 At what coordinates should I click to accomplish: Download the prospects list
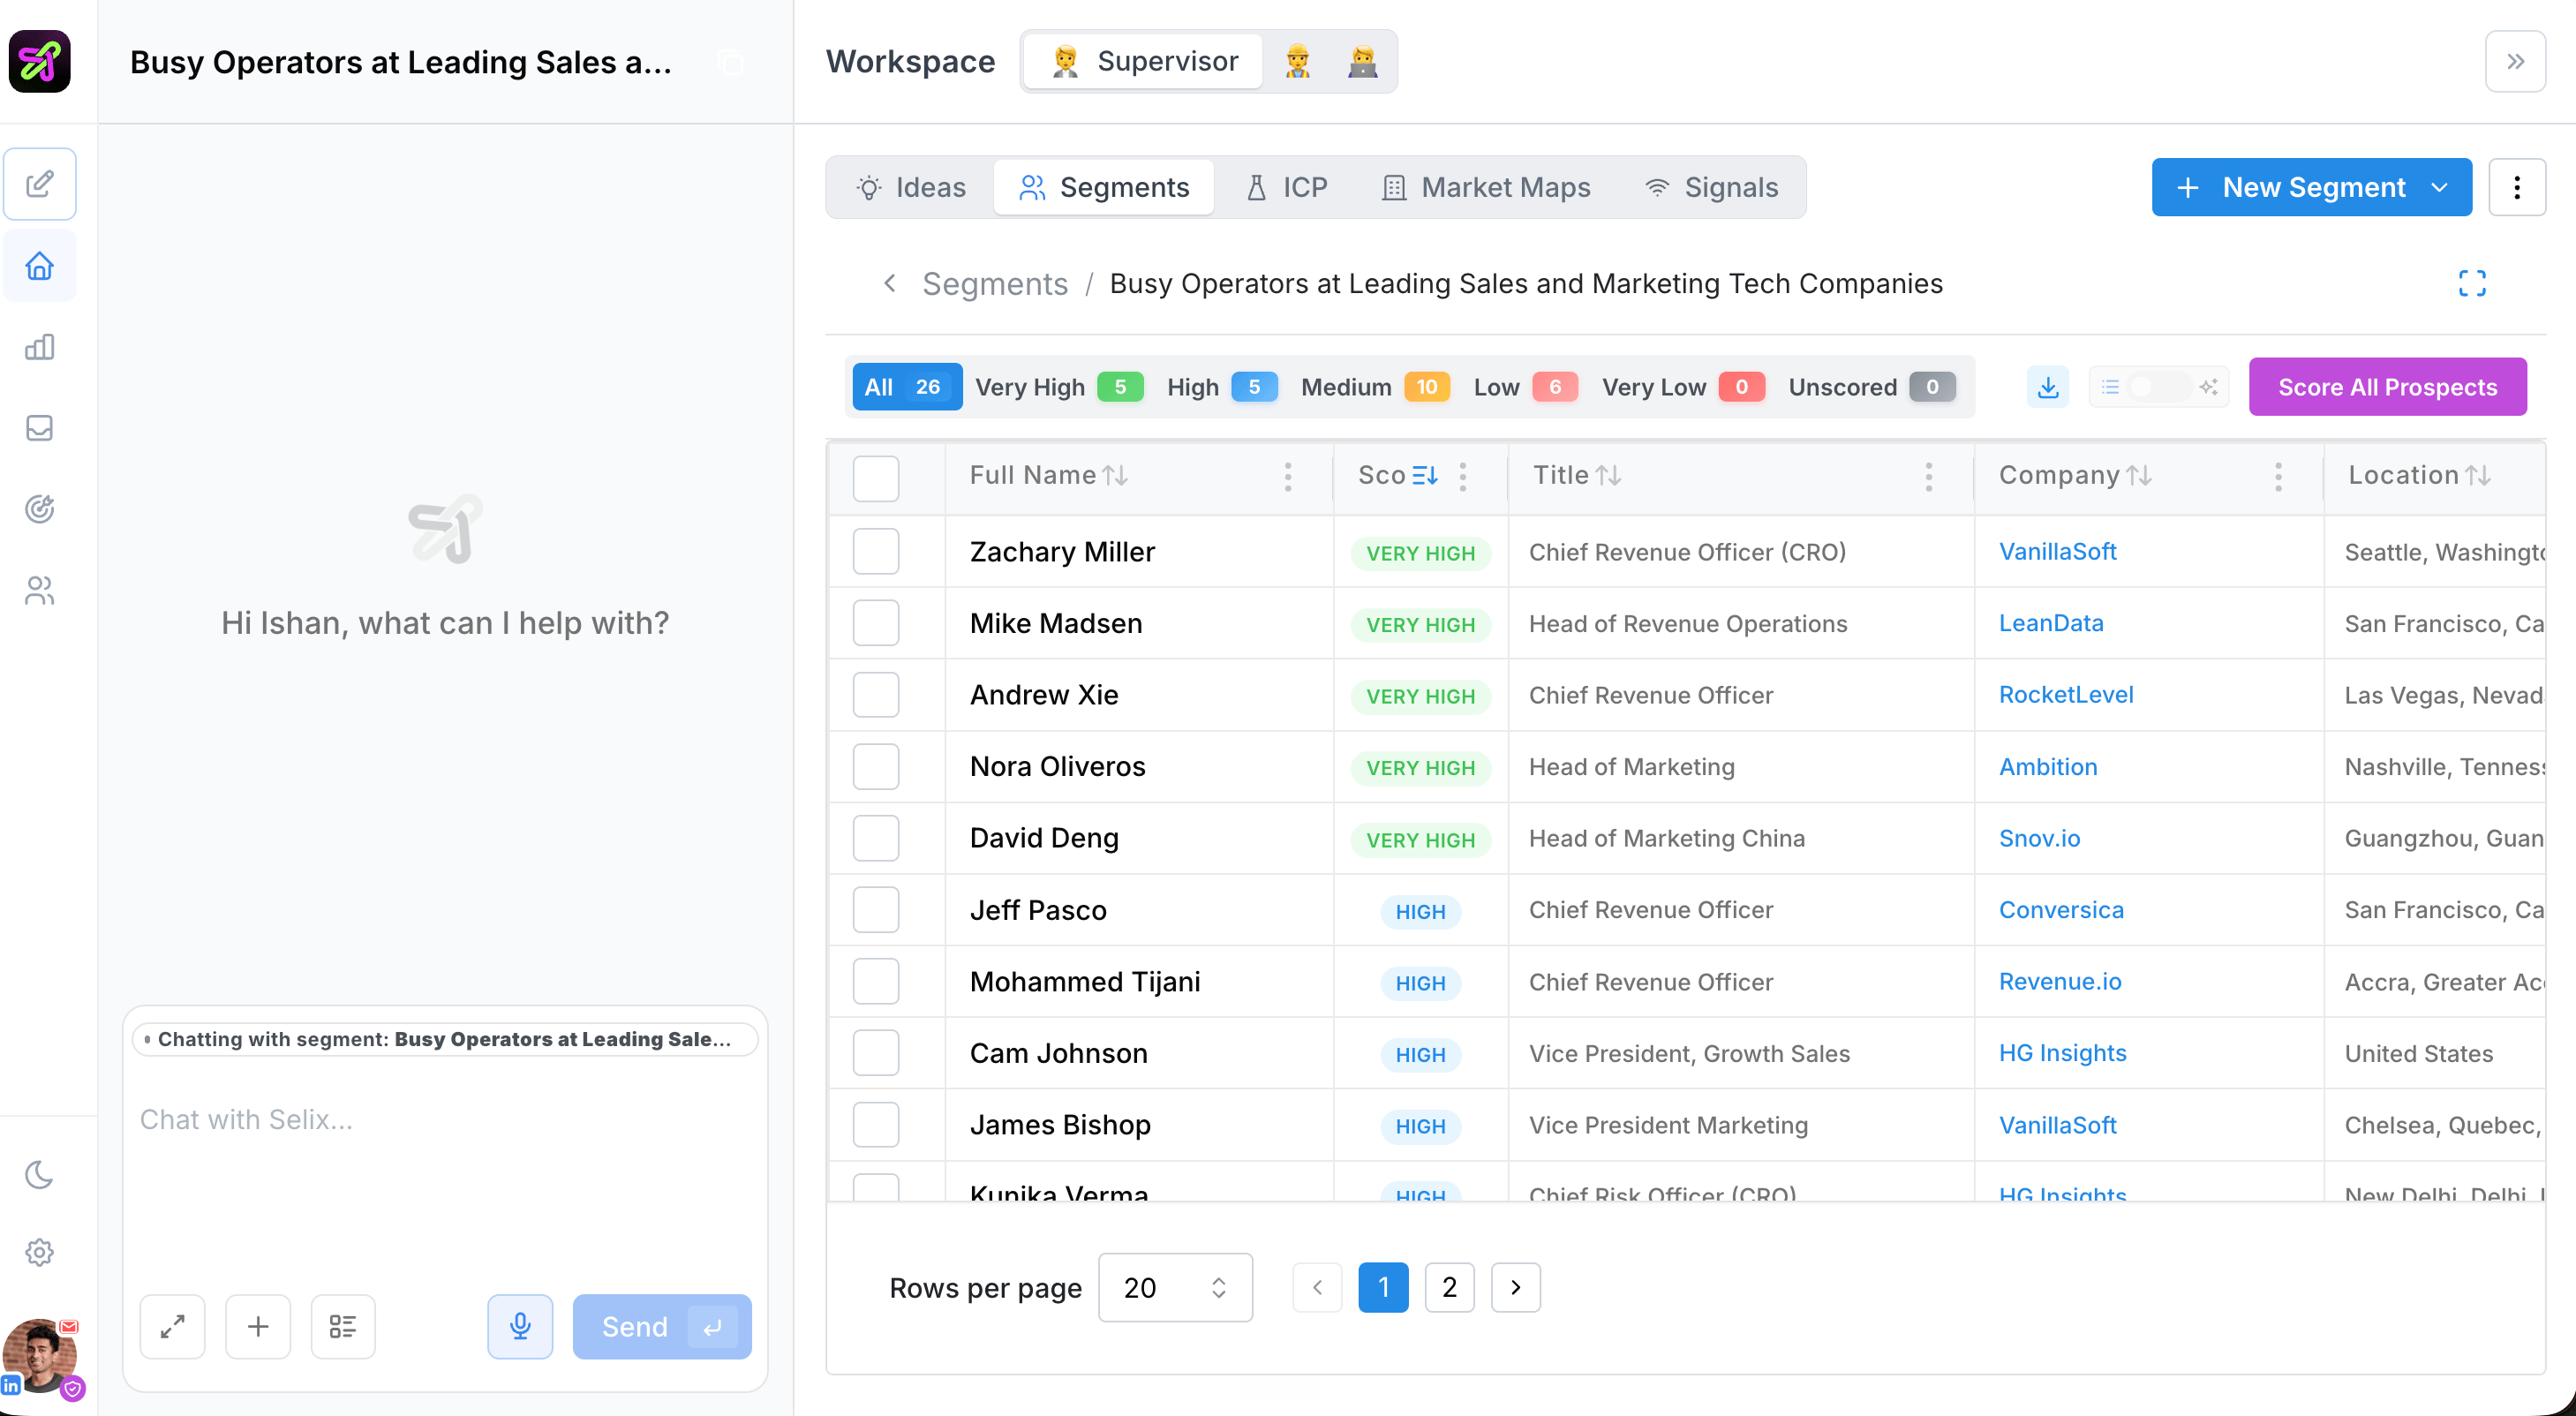(2048, 387)
